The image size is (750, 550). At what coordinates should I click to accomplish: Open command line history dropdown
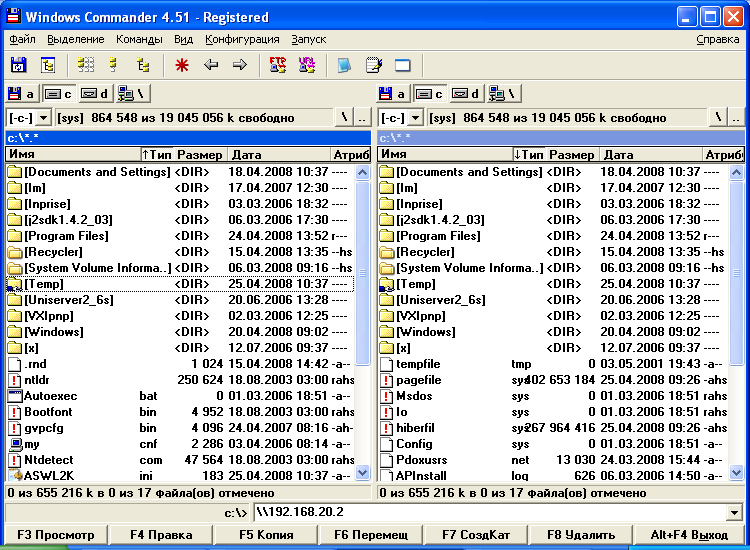[x=734, y=513]
